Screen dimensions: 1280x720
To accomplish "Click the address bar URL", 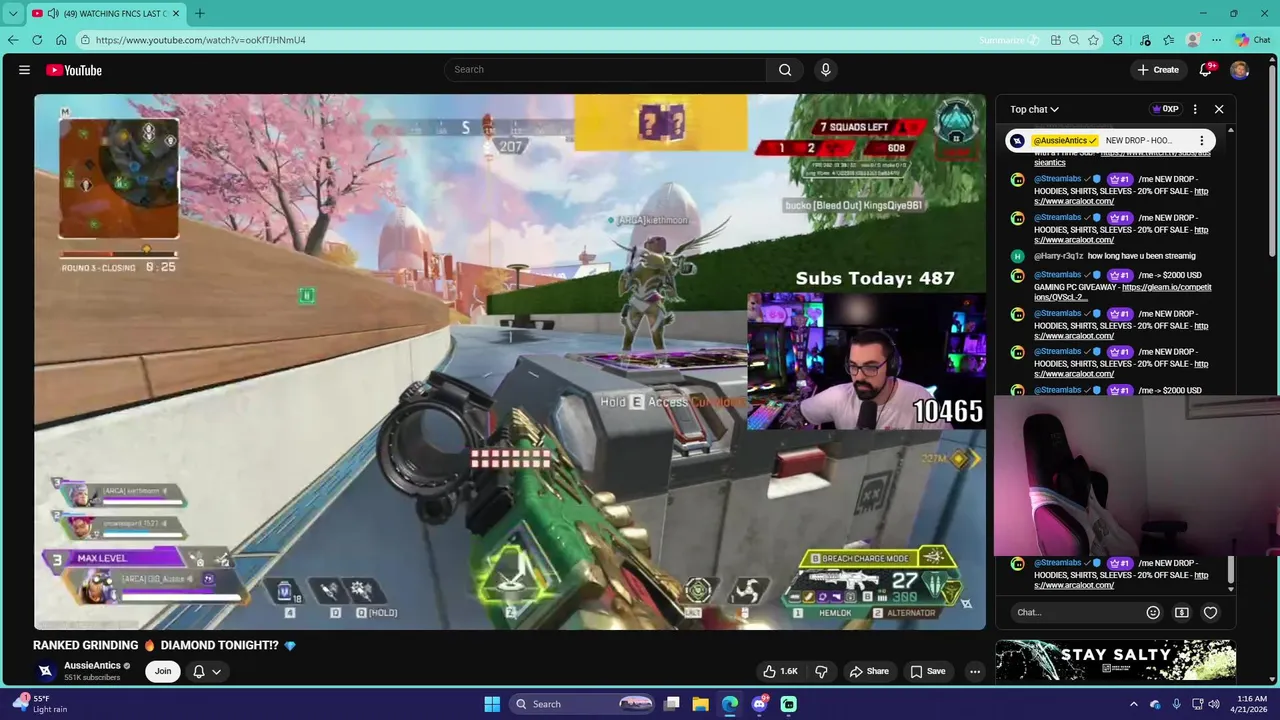I will 200,40.
